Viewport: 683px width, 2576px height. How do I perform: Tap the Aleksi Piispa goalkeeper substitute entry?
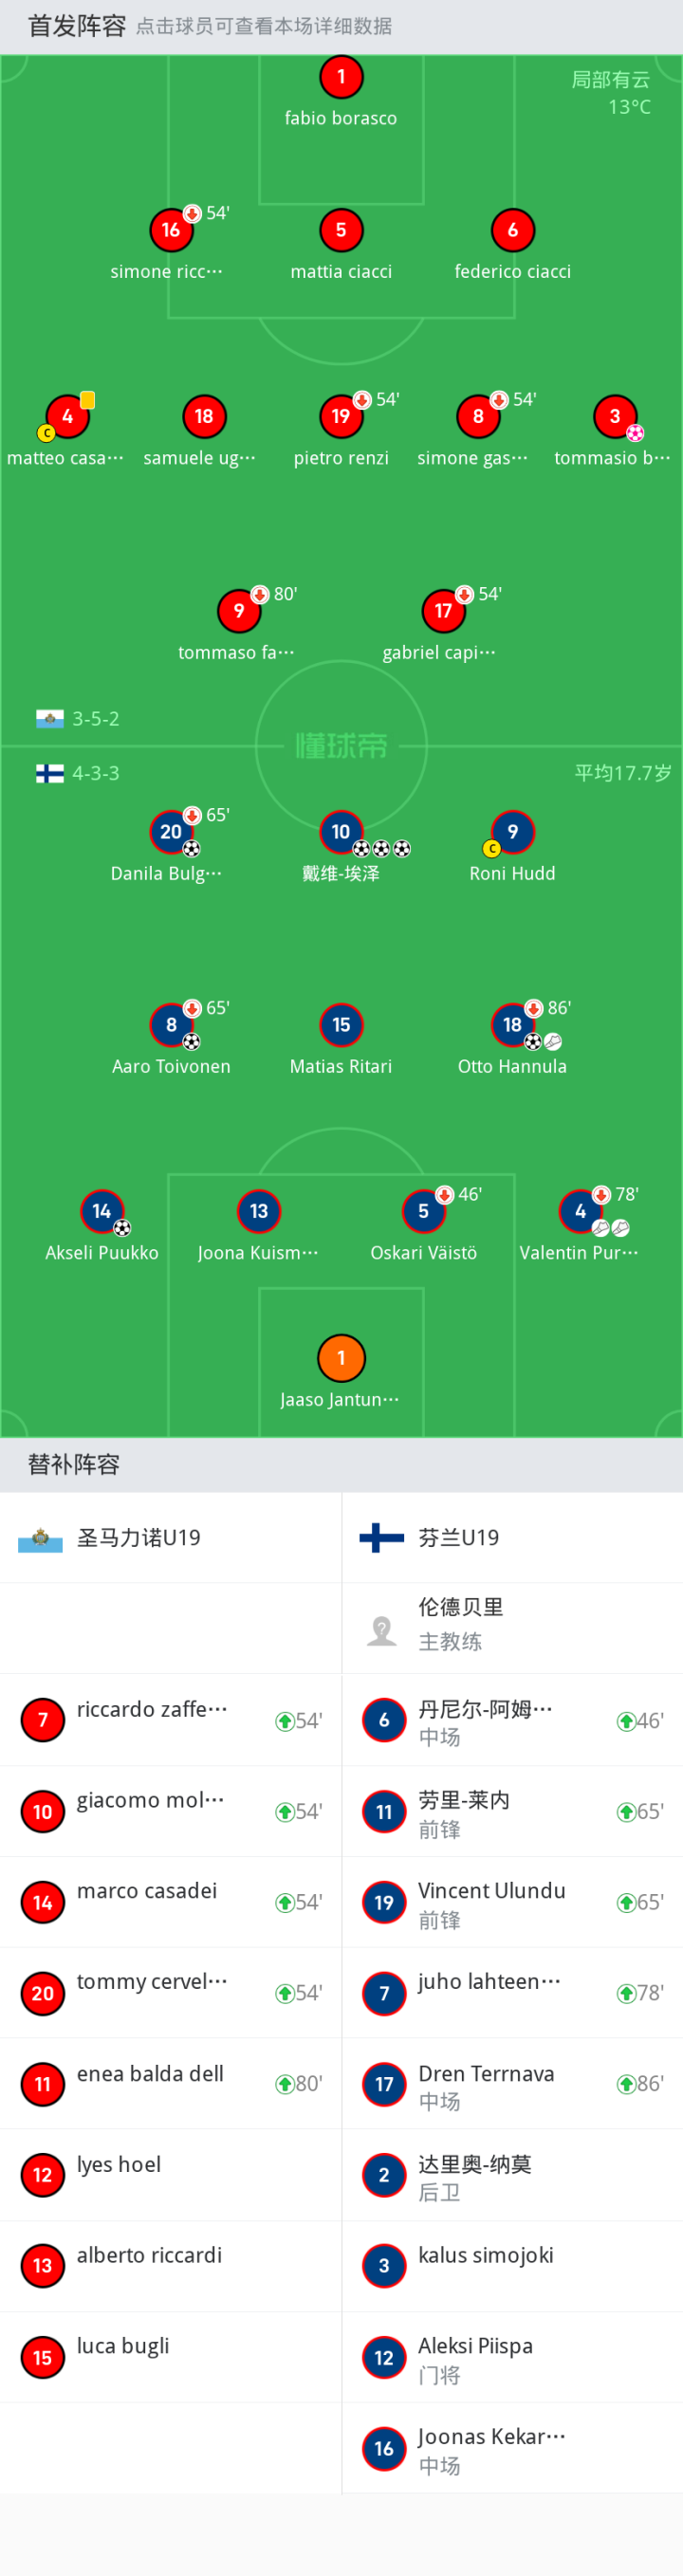click(512, 2356)
